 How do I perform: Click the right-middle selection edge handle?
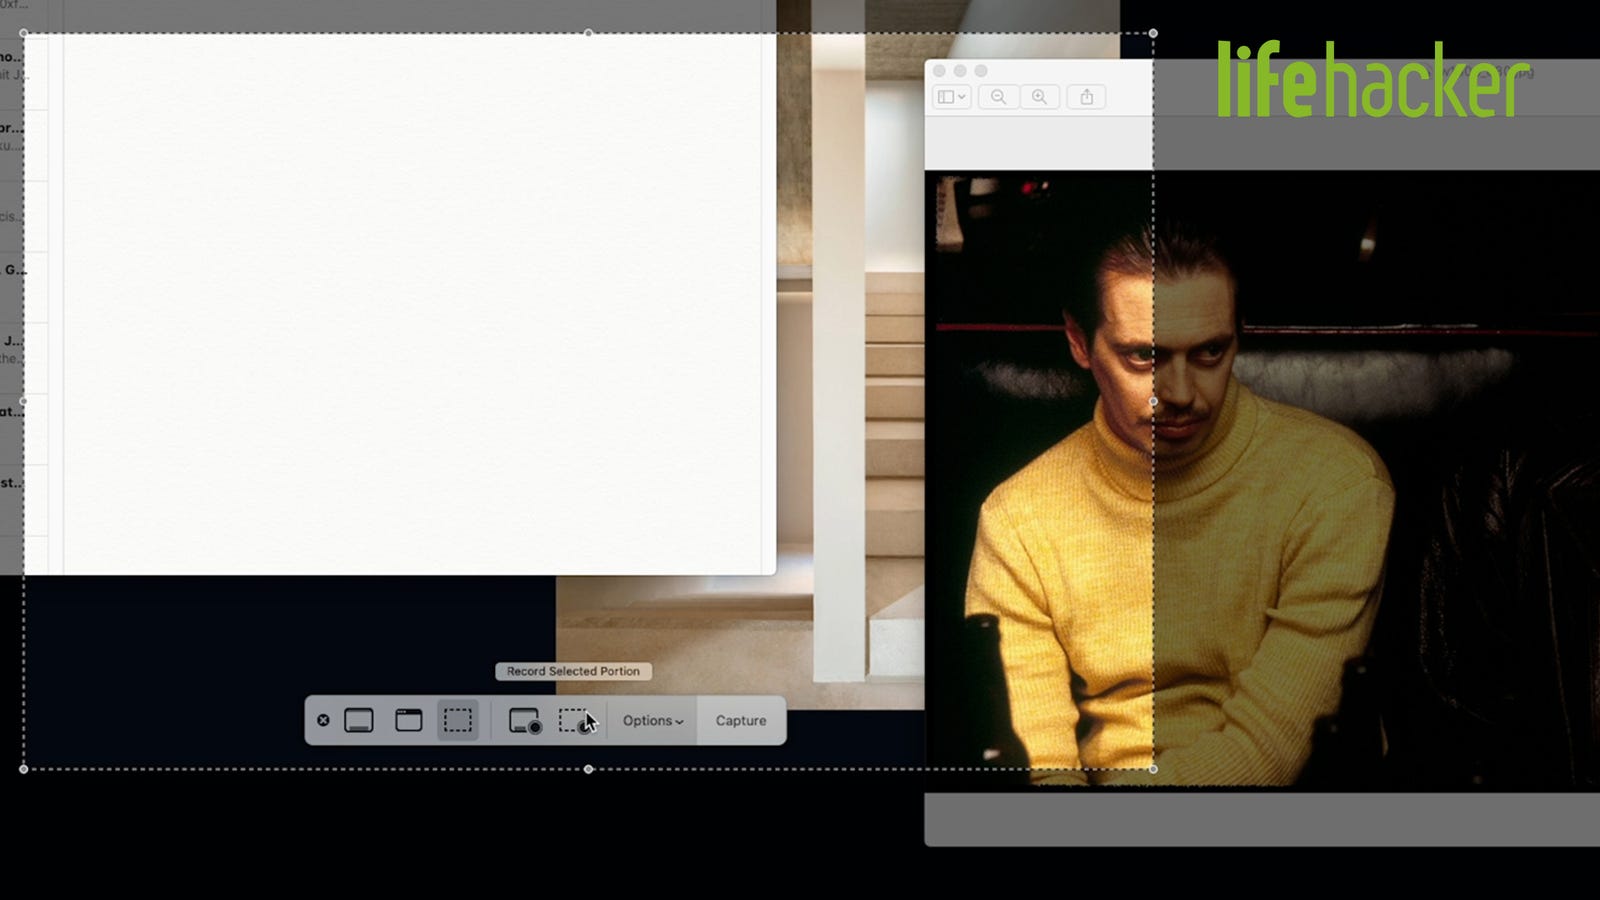1153,401
